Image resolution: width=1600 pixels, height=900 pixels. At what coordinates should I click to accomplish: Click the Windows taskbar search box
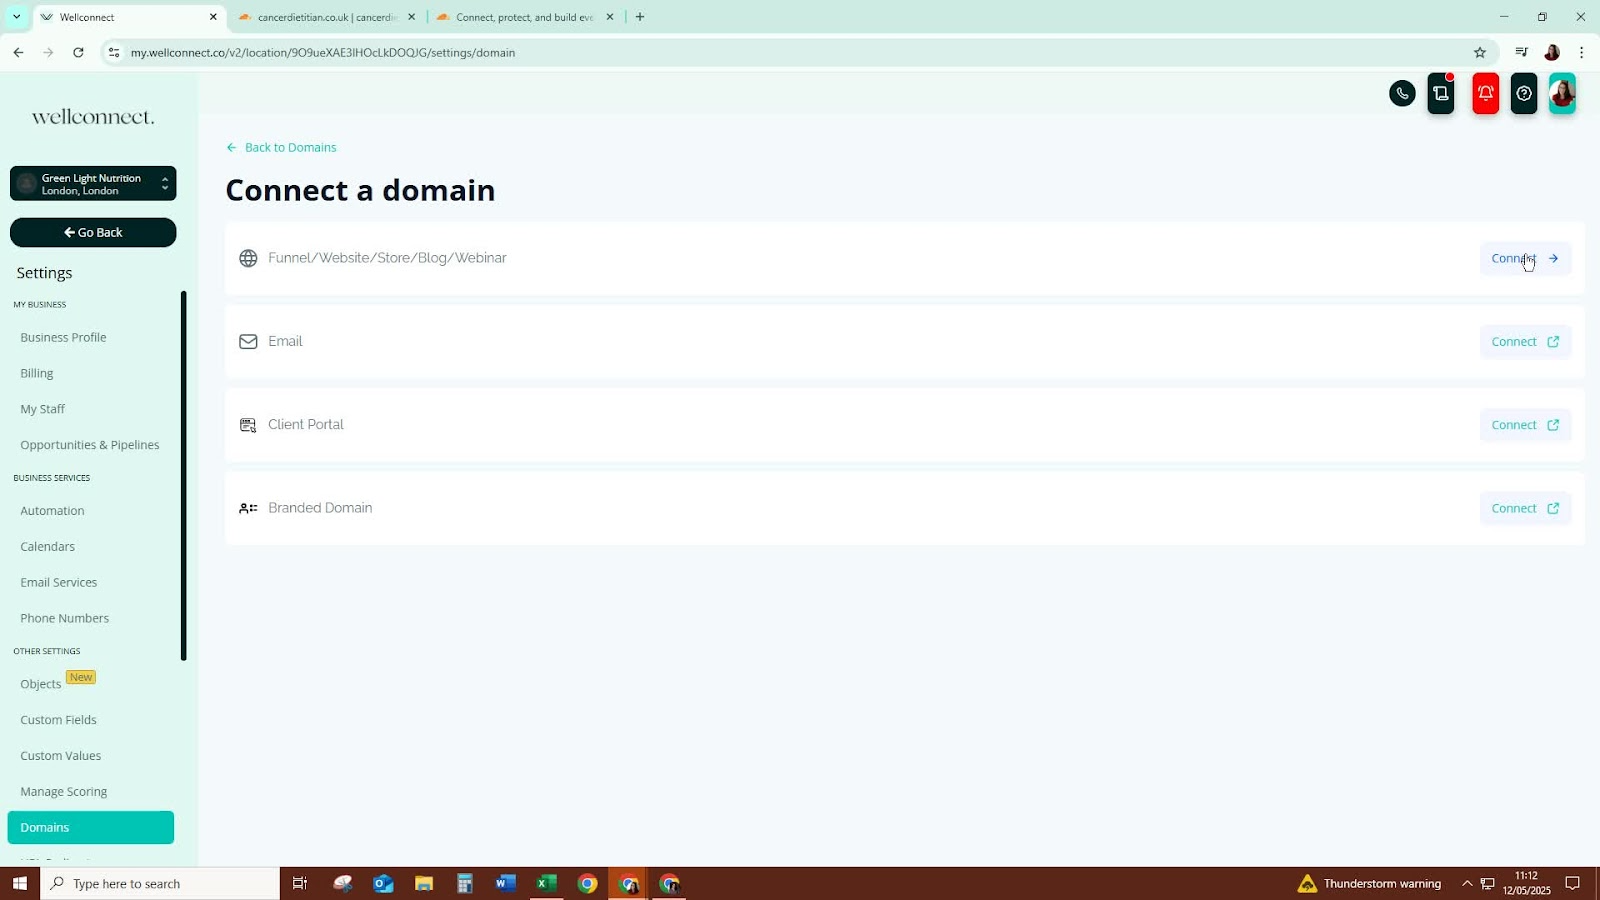tap(160, 884)
